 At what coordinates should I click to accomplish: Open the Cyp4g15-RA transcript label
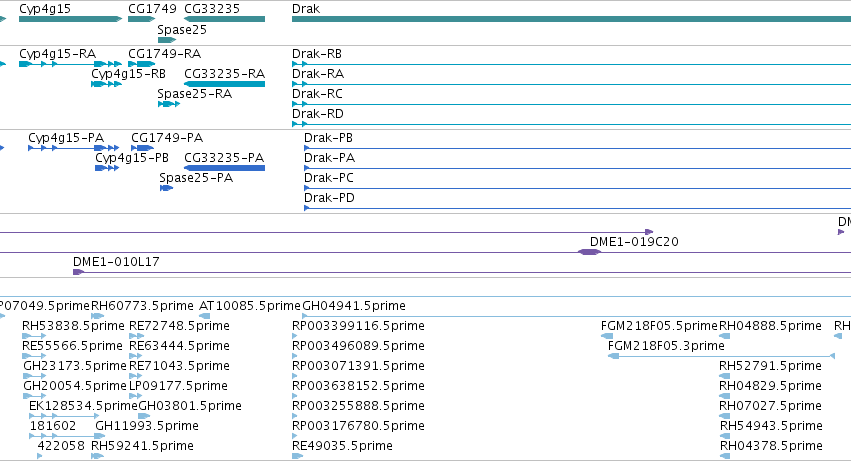pos(58,54)
